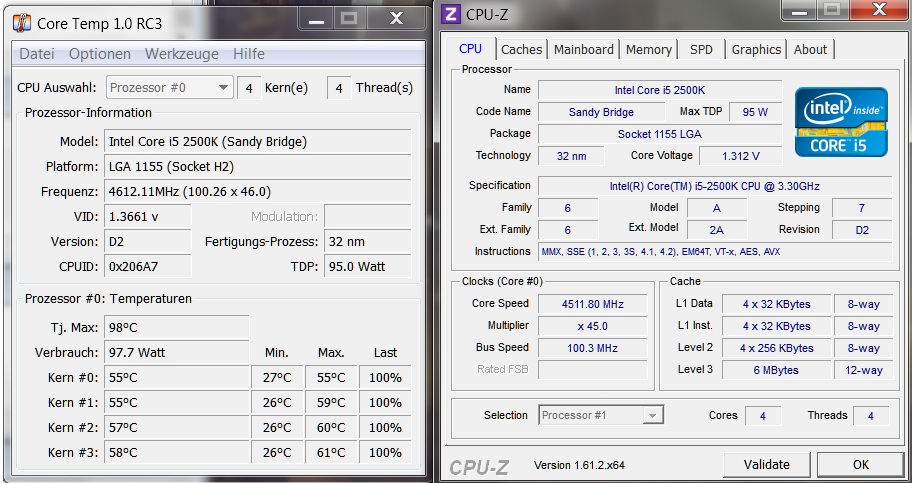Click the Code Name value Sandy Bridge in CPU-Z
Viewport: 912px width, 483px height.
[601, 112]
